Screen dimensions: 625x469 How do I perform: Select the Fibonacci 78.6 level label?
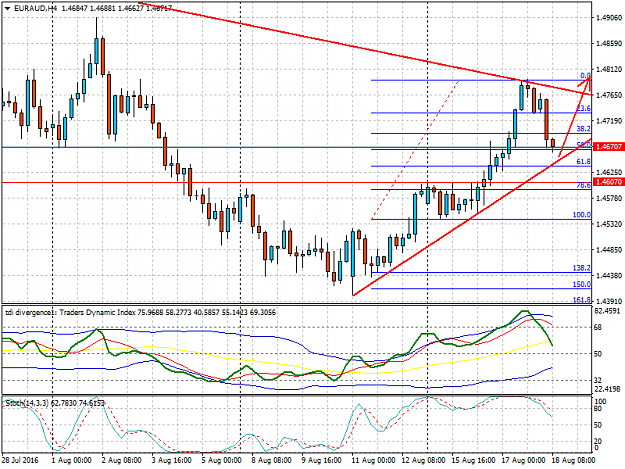pyautogui.click(x=584, y=185)
